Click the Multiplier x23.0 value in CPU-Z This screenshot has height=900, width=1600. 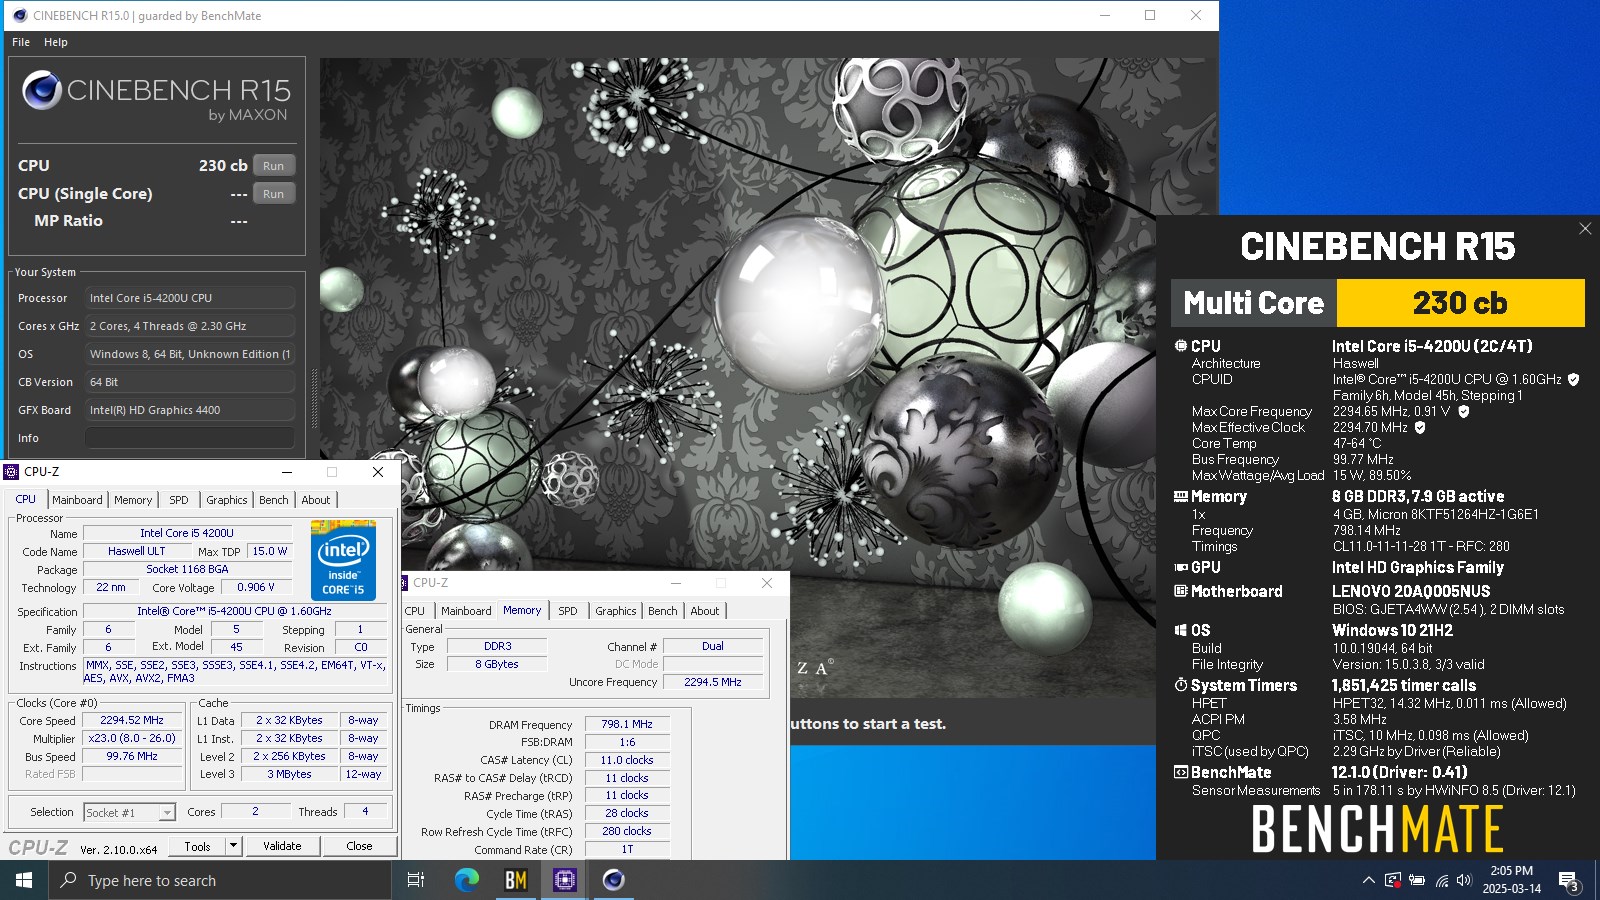(x=132, y=739)
